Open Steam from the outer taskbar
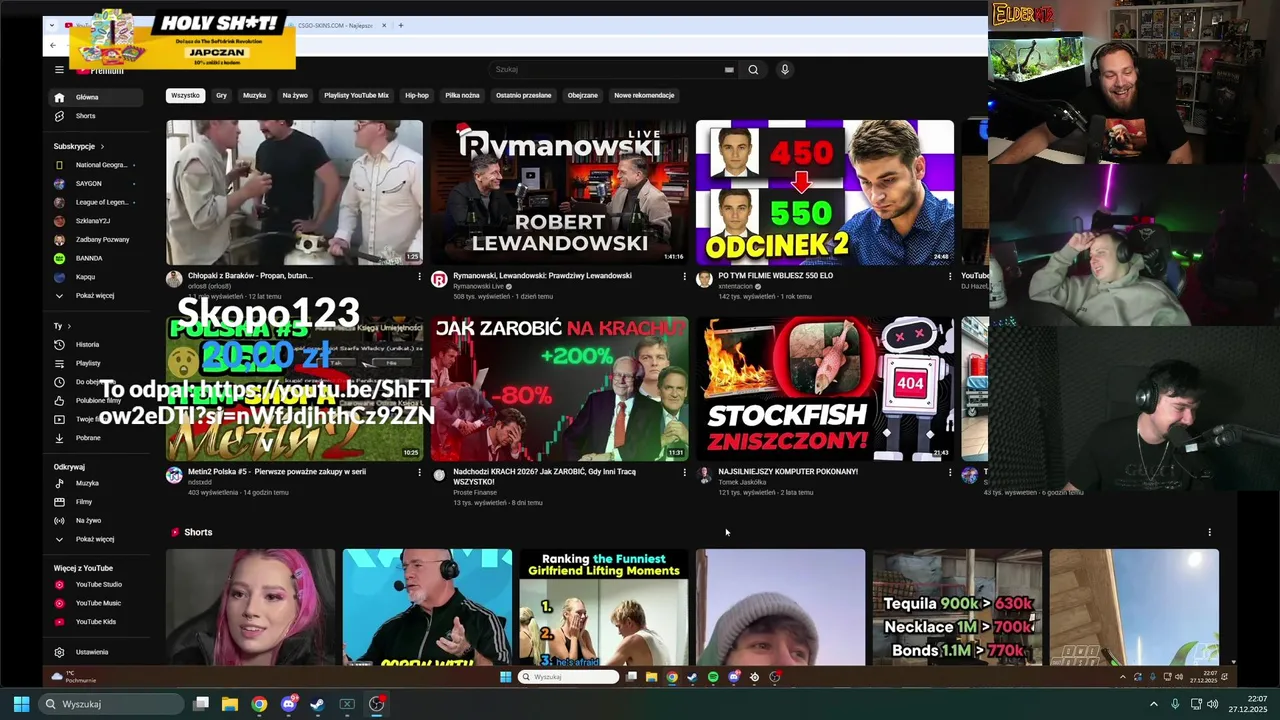 click(318, 704)
